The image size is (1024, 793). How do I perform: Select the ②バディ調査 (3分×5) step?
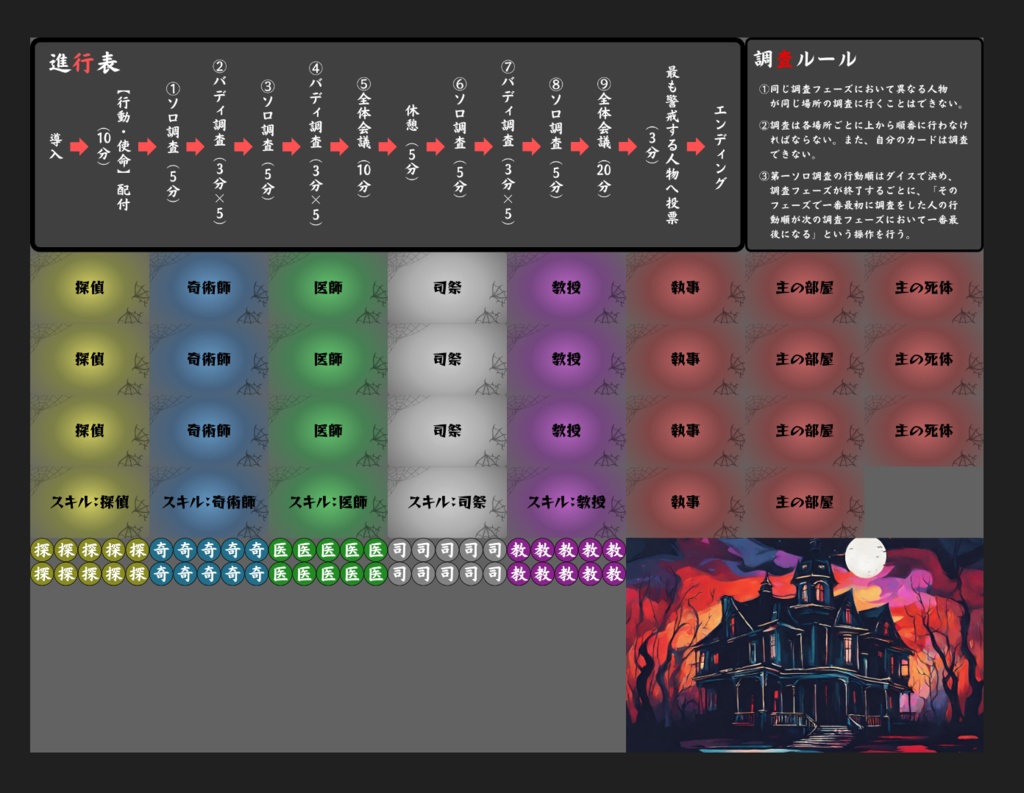pos(219,142)
